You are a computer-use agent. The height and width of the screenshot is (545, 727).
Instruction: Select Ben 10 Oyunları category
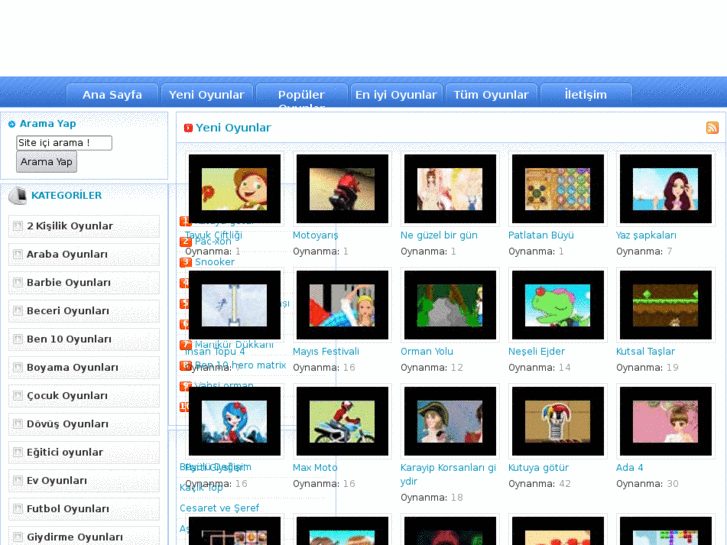tap(69, 339)
